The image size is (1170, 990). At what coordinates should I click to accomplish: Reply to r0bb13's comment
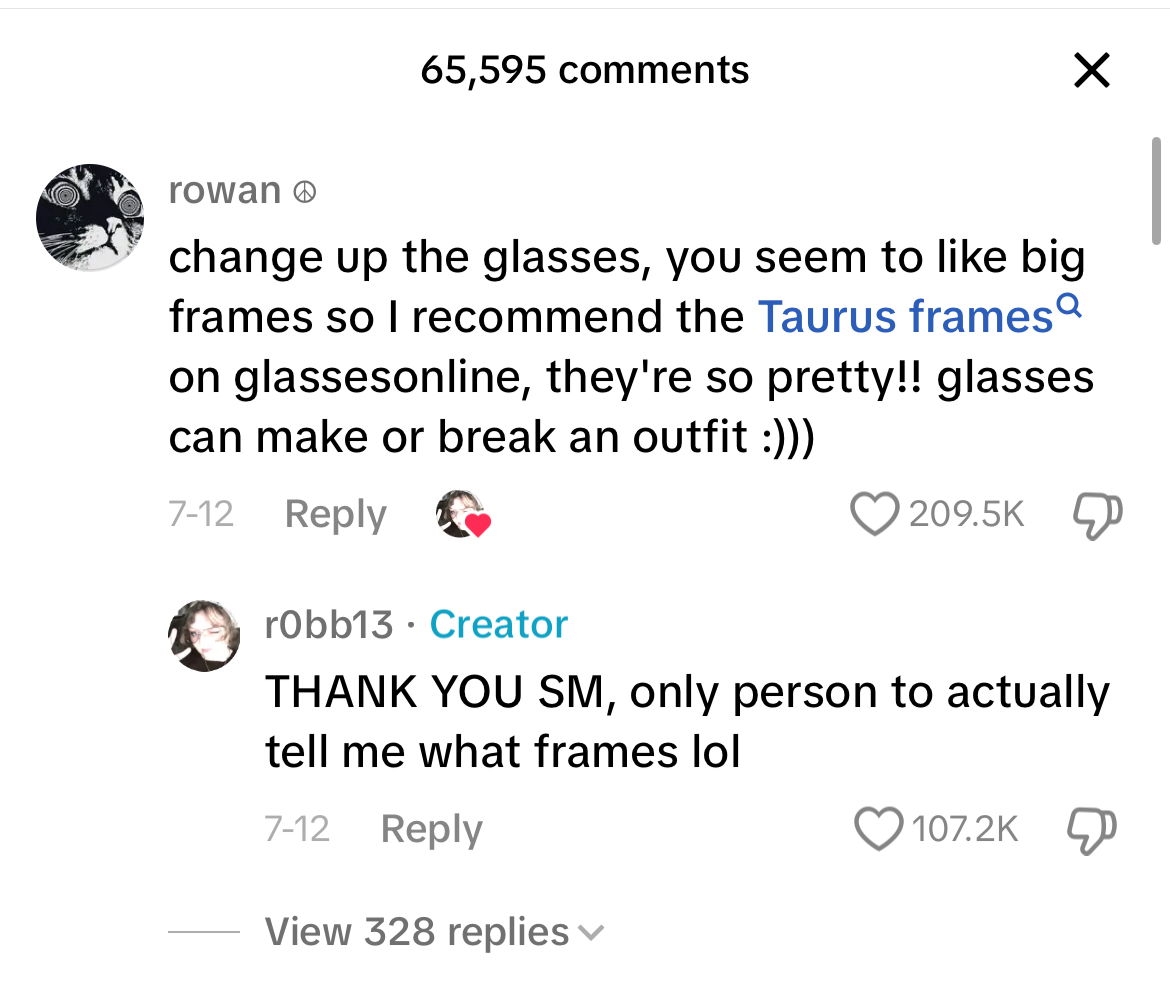click(431, 829)
